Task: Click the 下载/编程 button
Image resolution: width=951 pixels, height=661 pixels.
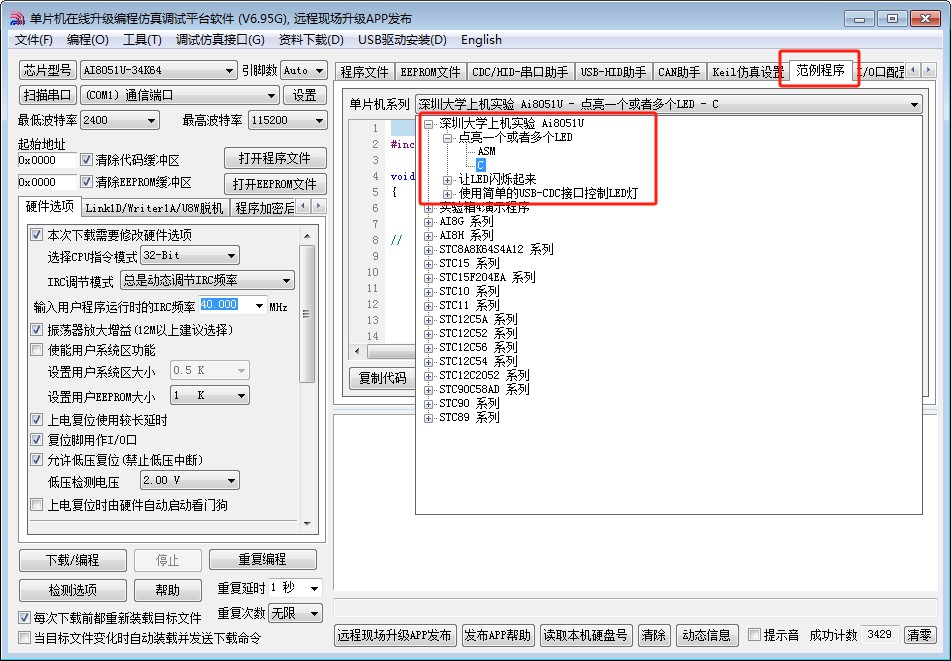Action: coord(73,560)
